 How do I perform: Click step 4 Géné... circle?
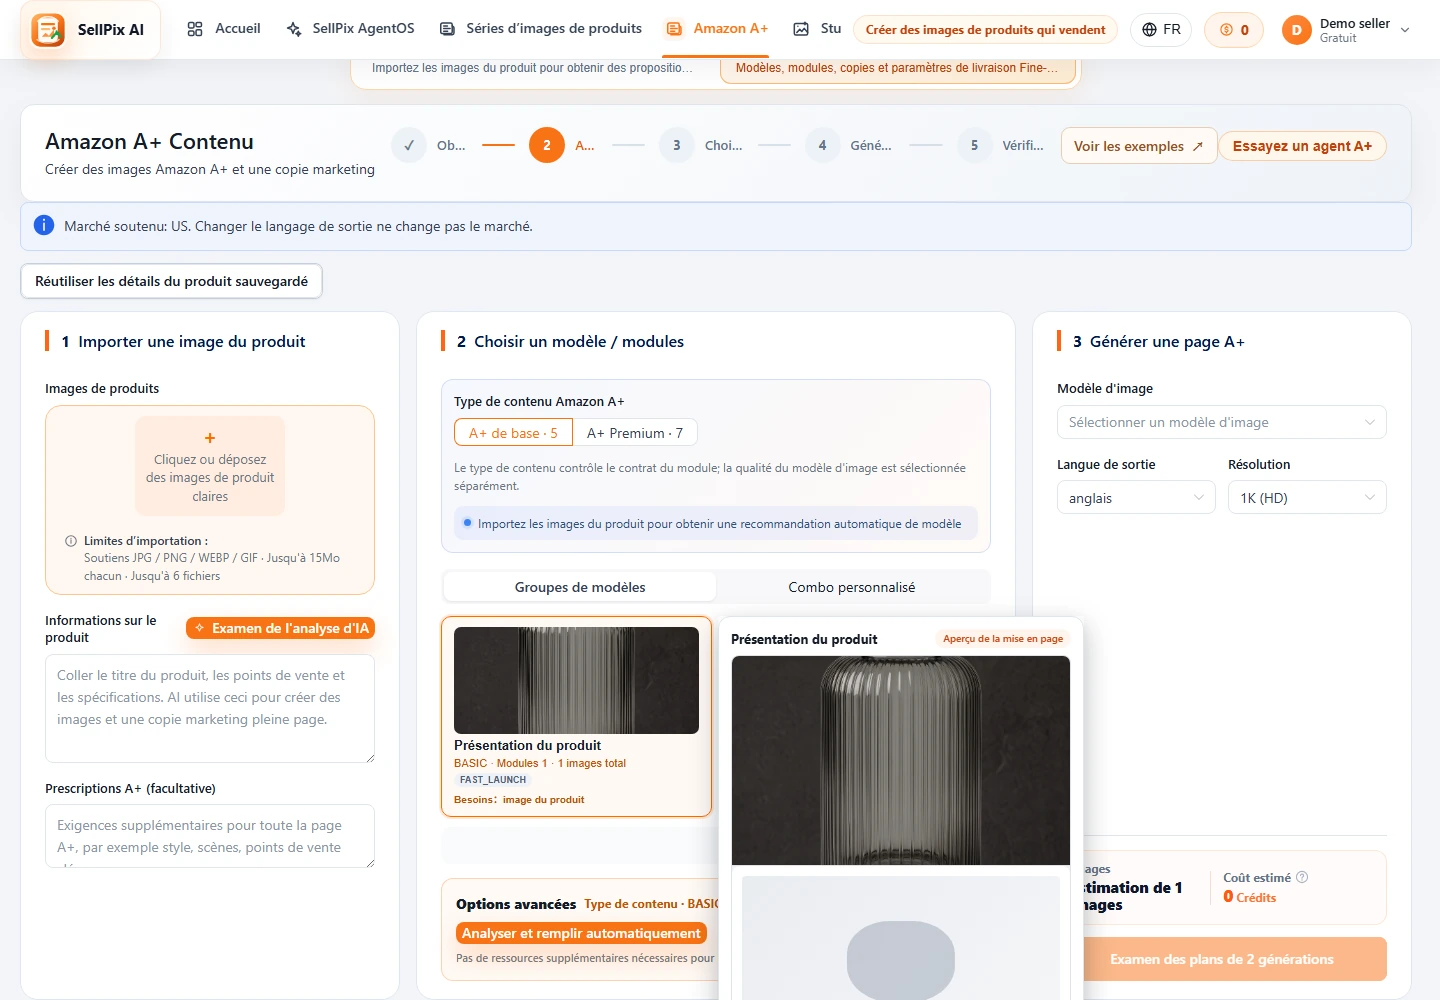(823, 145)
